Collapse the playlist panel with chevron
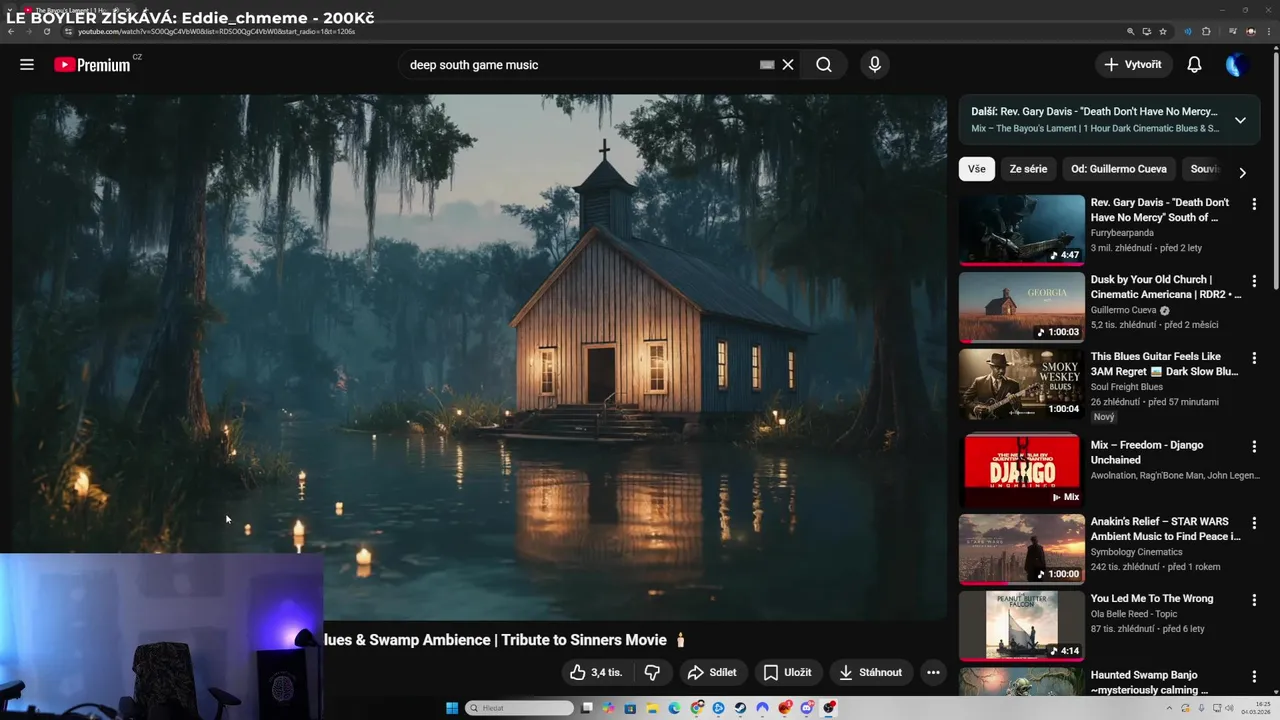1280x720 pixels. click(1240, 120)
